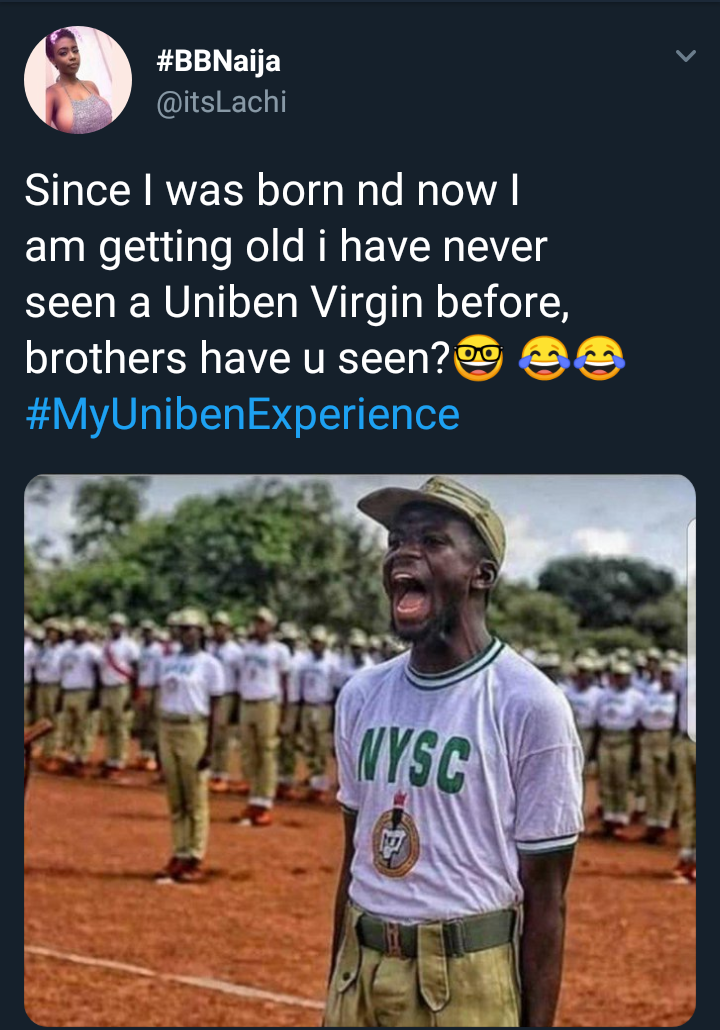This screenshot has height=1030, width=720.
Task: Click the first tears-of-joy emoji
Action: click(x=545, y=361)
